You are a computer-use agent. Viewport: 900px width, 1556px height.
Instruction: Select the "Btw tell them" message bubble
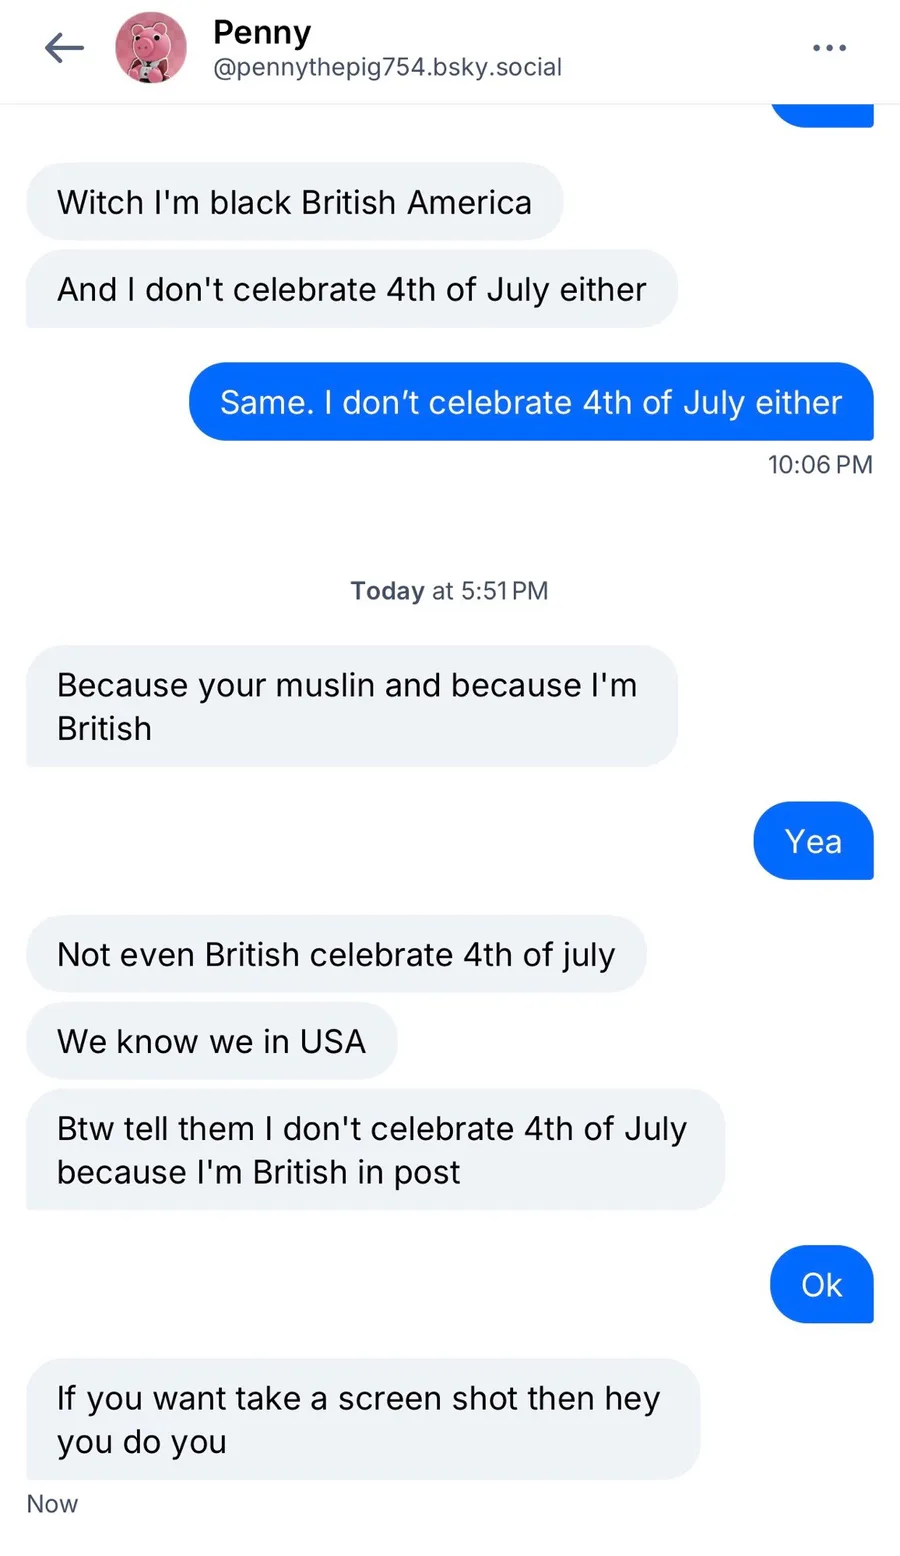pyautogui.click(x=374, y=1149)
